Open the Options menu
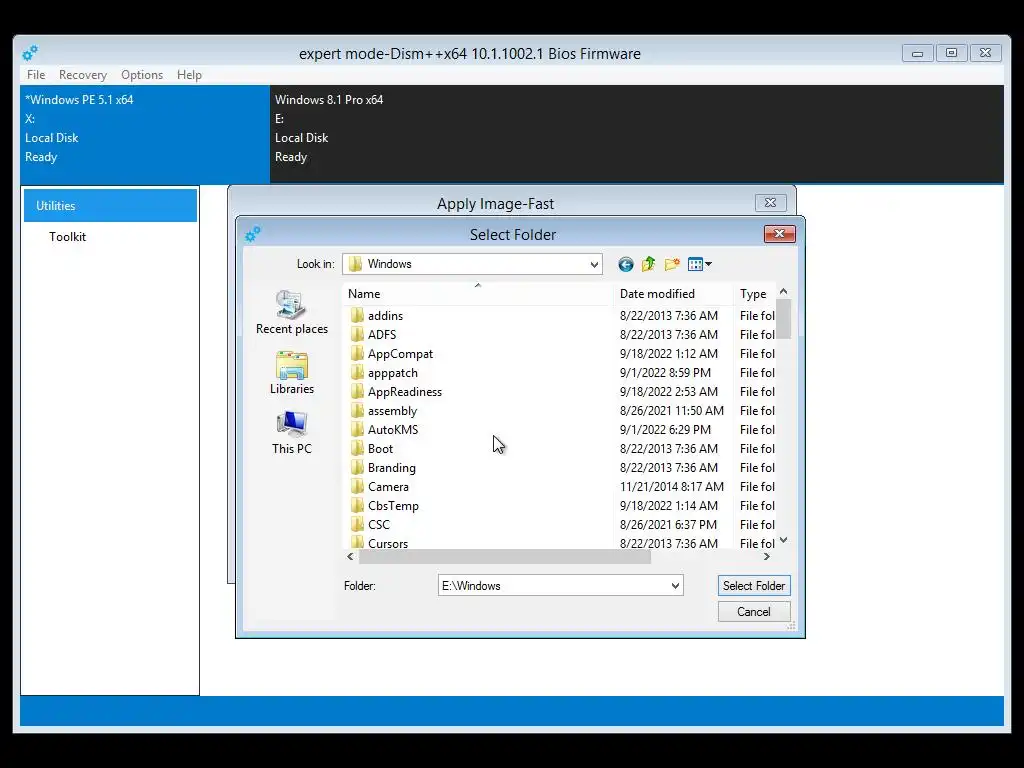This screenshot has width=1024, height=768. pos(142,74)
